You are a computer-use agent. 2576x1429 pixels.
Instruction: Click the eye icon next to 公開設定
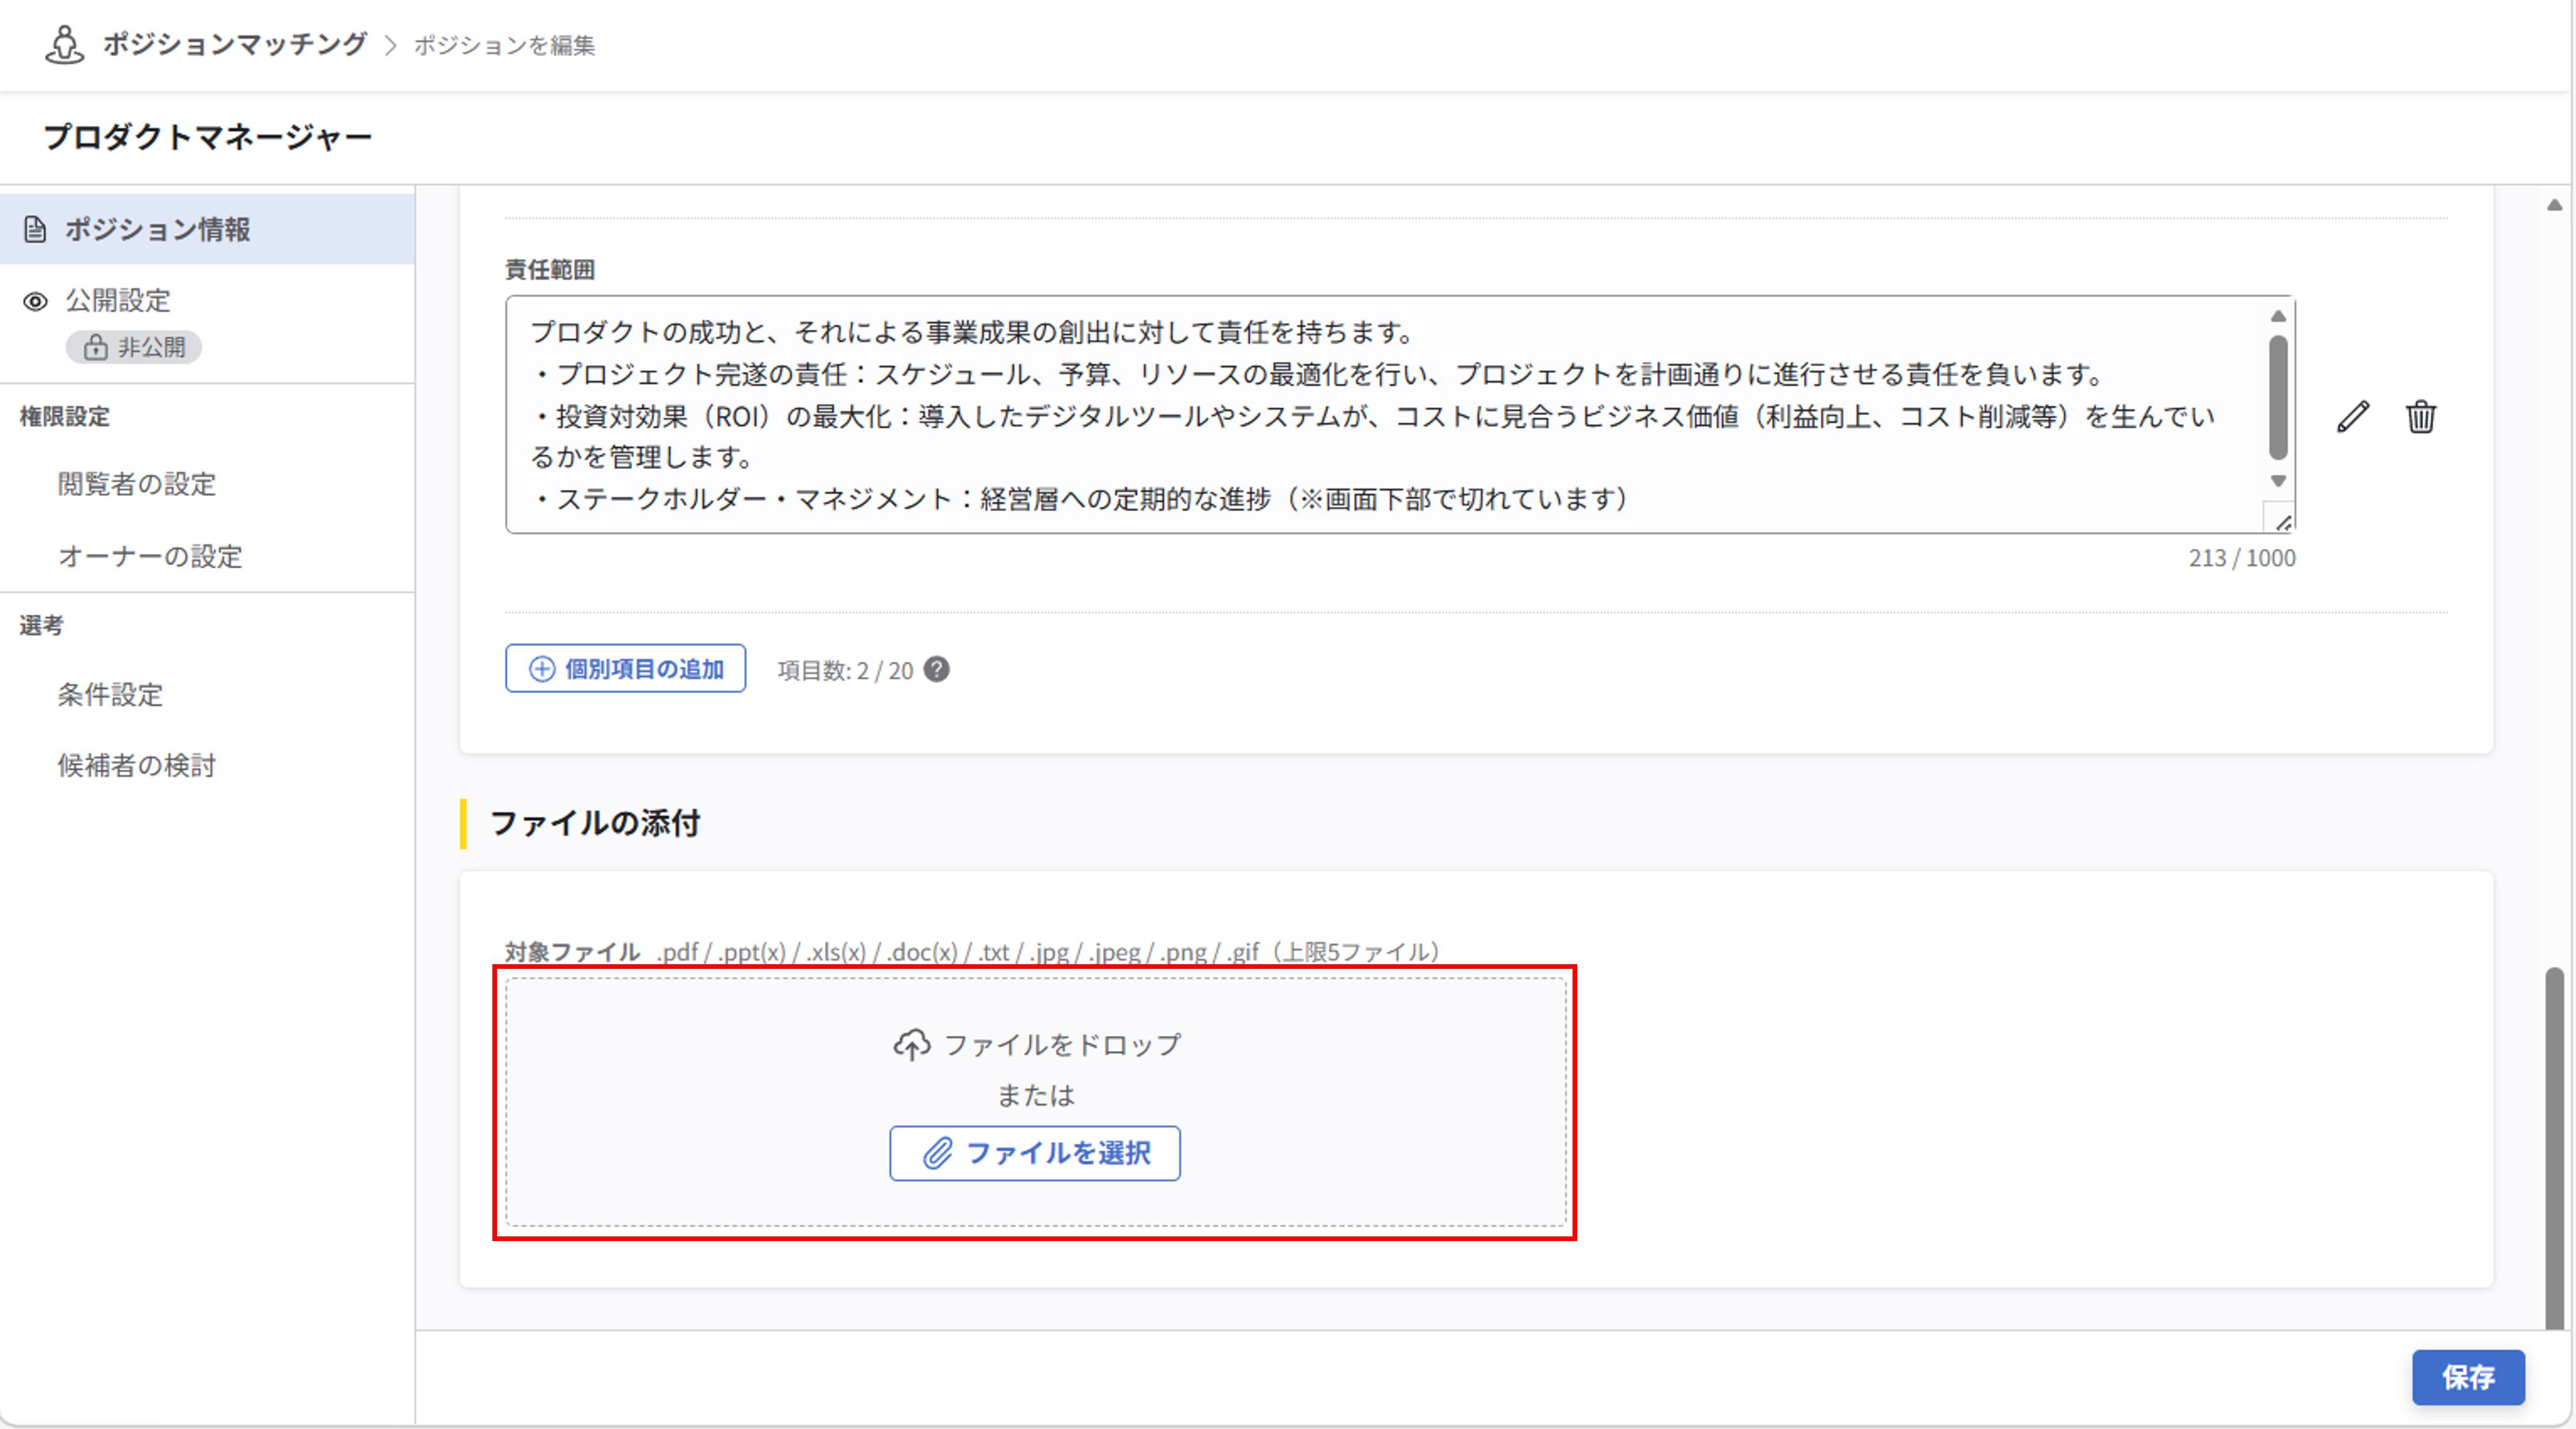click(x=35, y=301)
